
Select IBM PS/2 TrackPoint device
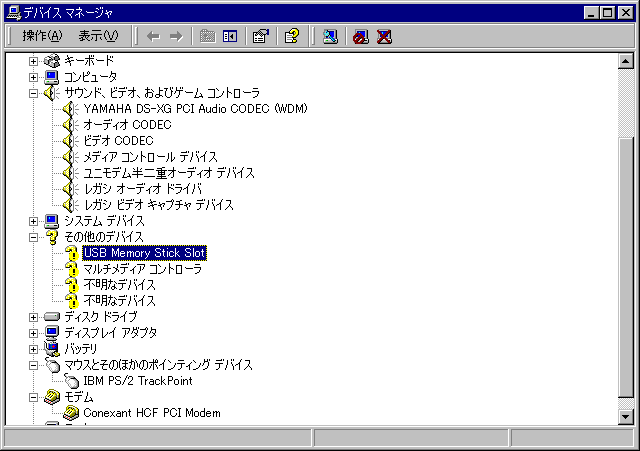pyautogui.click(x=138, y=381)
